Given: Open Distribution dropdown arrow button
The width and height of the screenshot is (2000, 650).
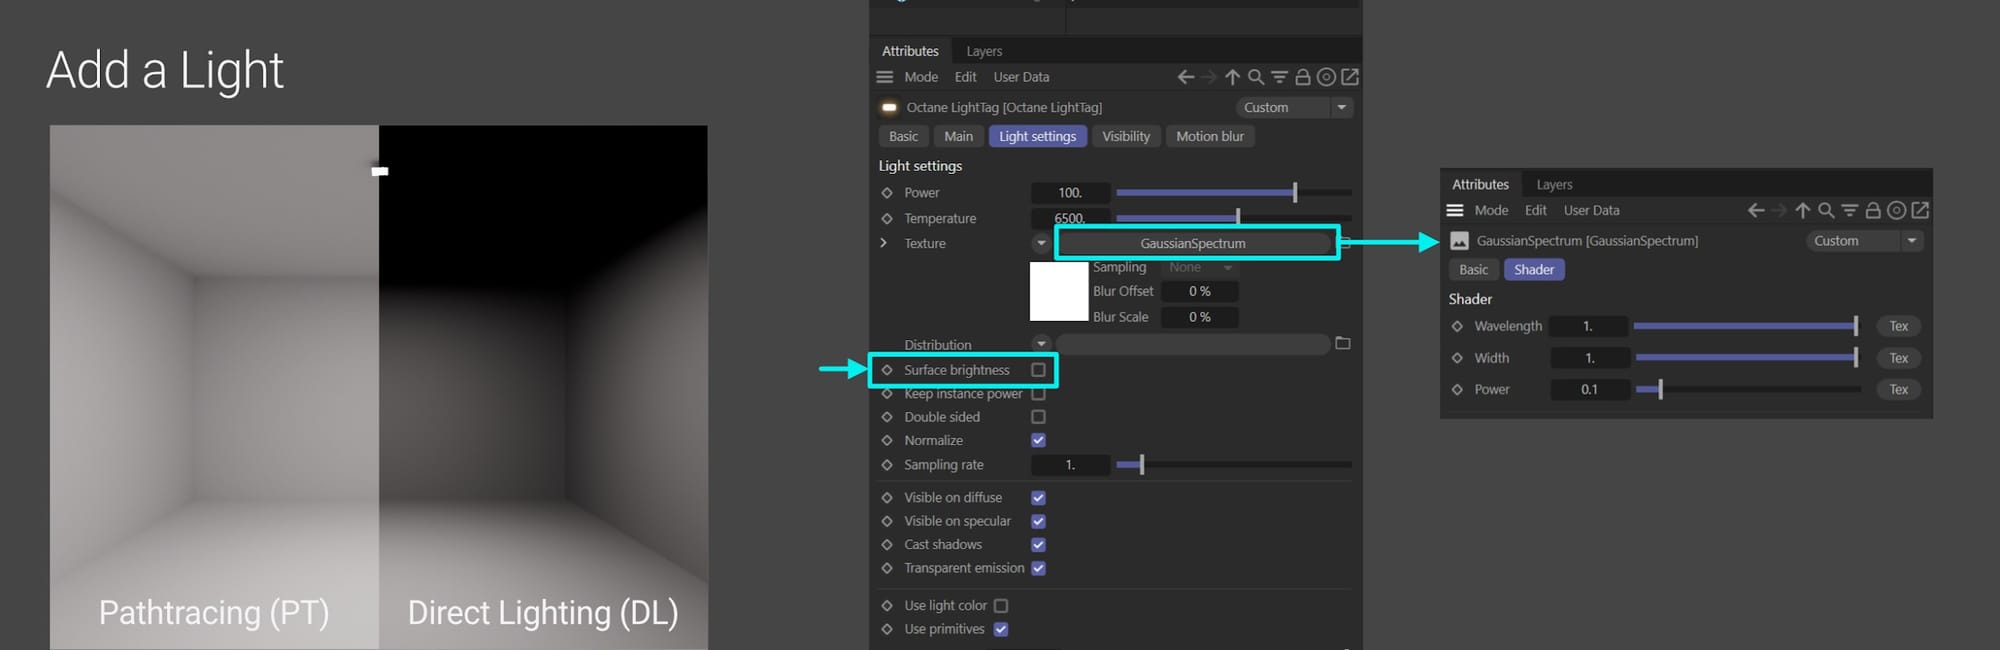Looking at the screenshot, I should click(1041, 344).
